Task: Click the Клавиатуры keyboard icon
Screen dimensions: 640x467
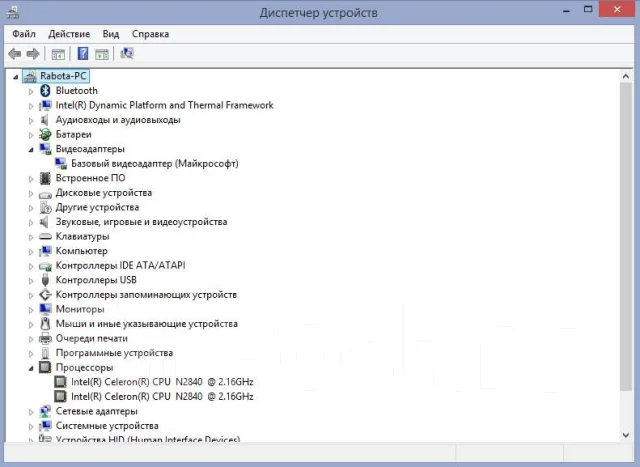Action: 45,236
